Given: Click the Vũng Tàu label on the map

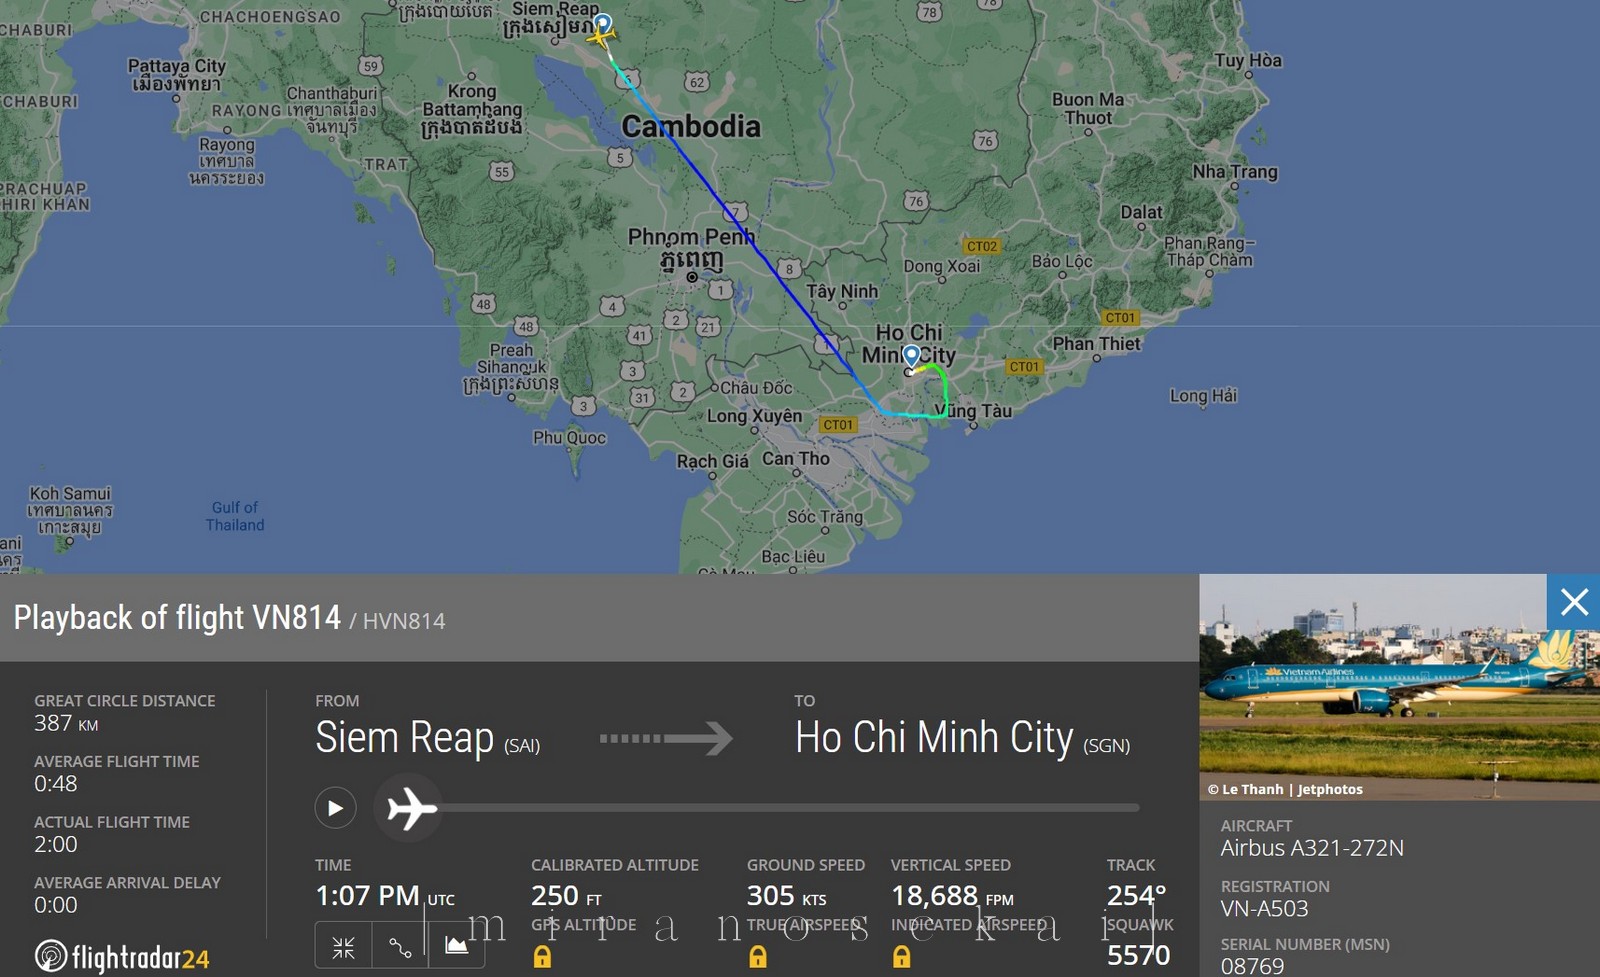Looking at the screenshot, I should (974, 411).
